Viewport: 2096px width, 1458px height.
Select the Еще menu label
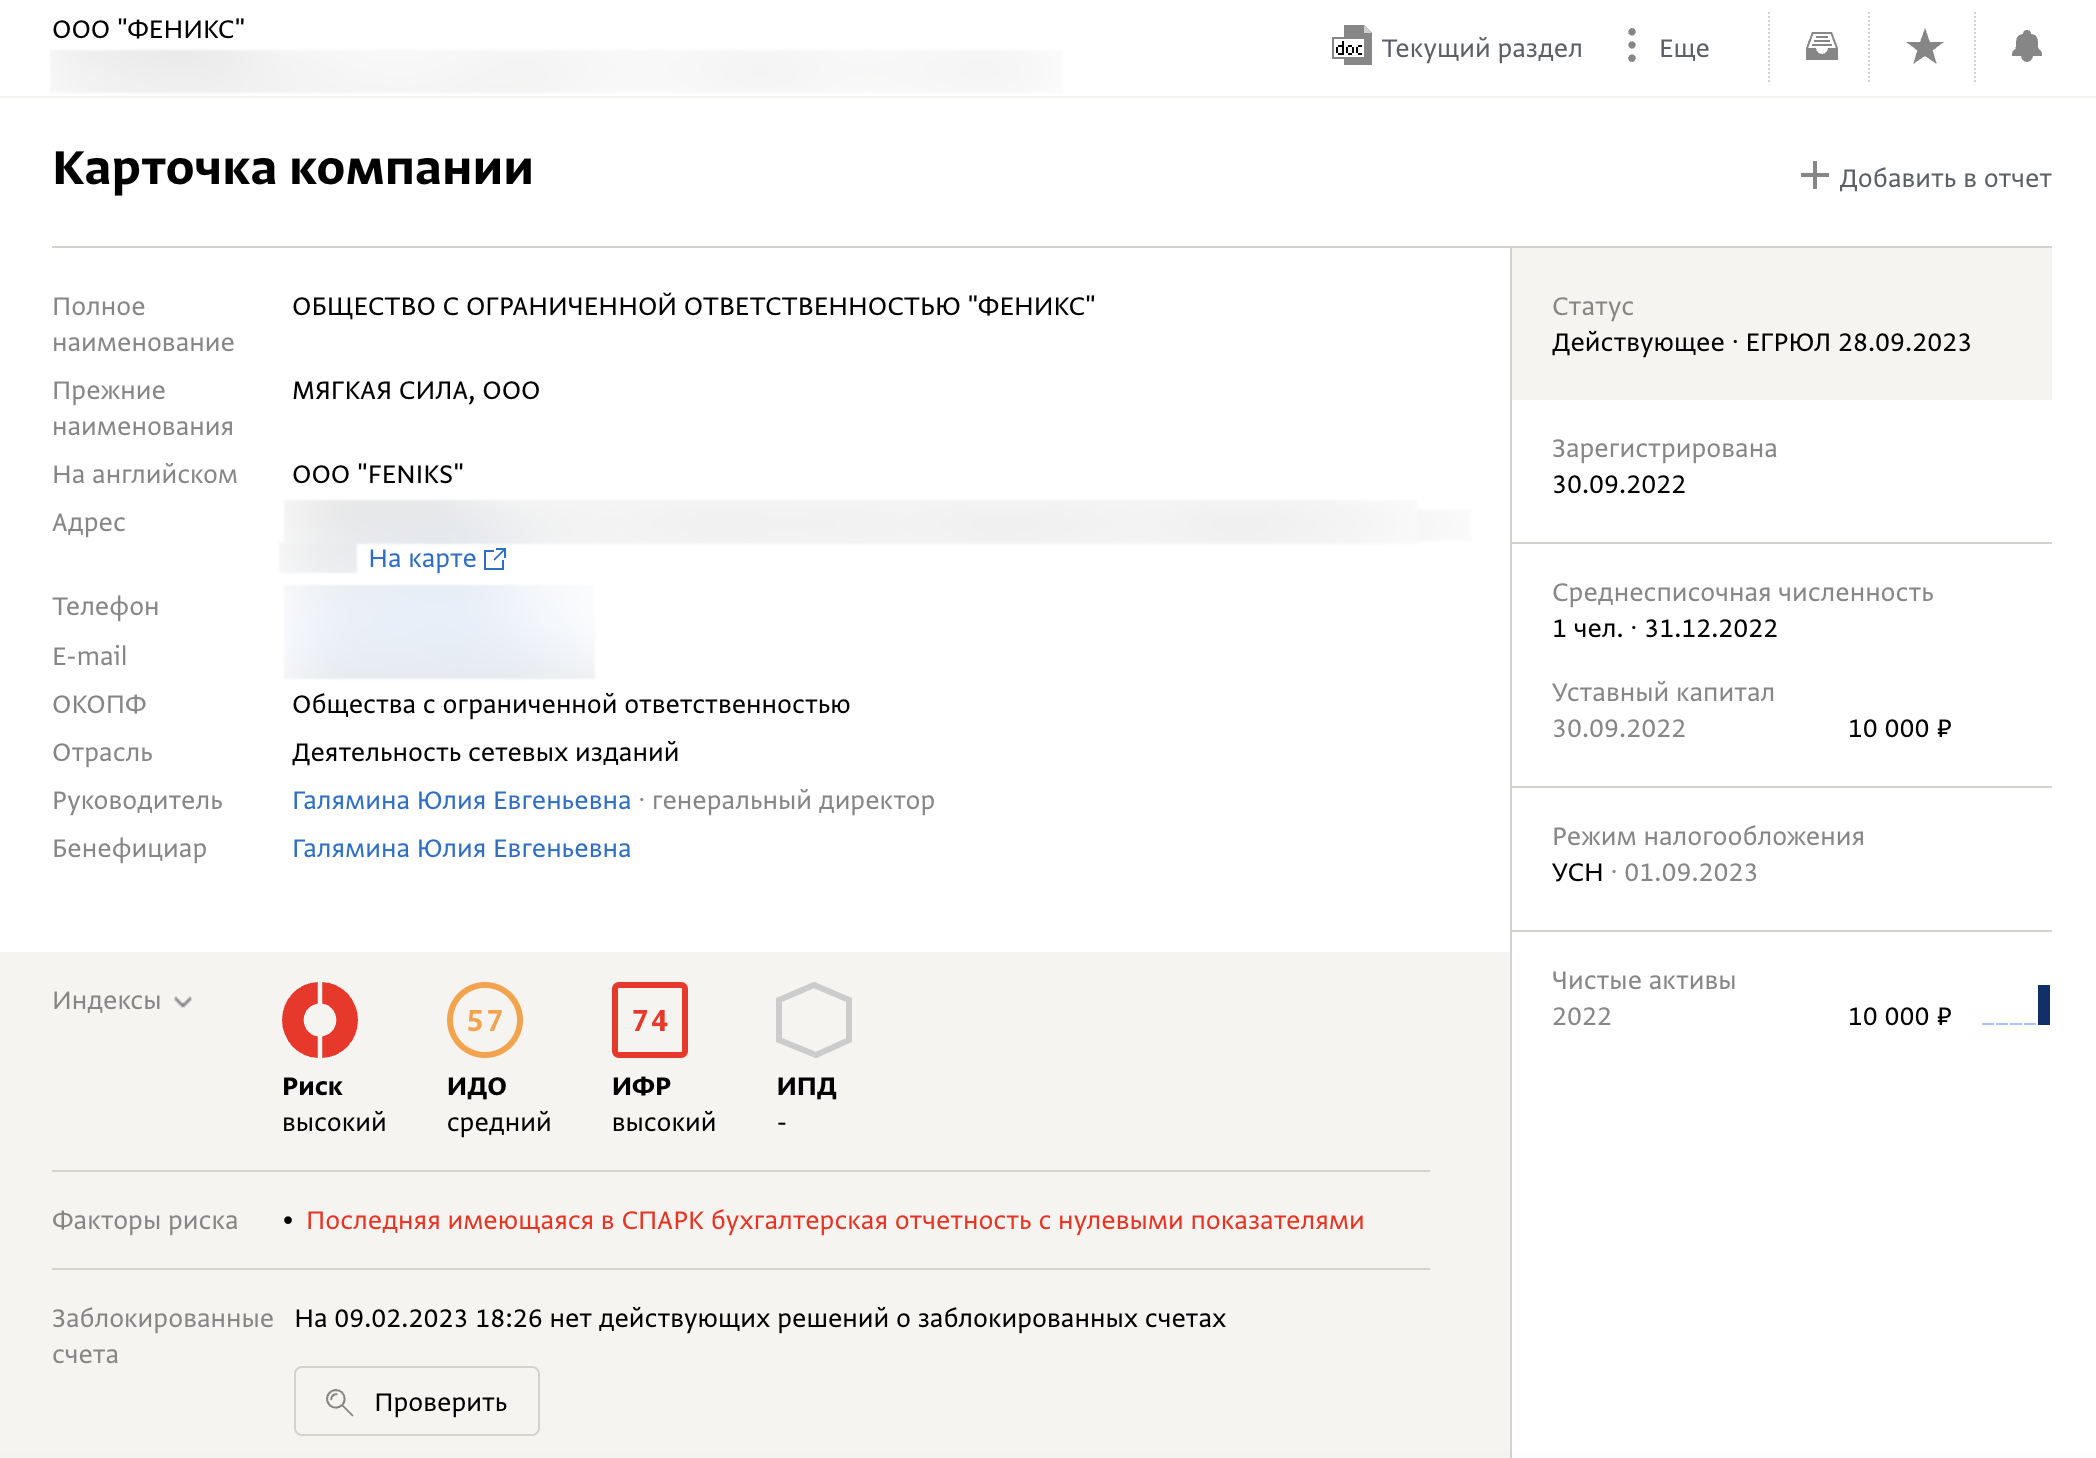pyautogui.click(x=1684, y=48)
